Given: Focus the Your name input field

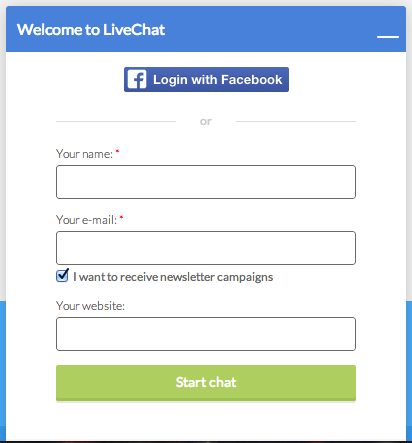Looking at the screenshot, I should pyautogui.click(x=206, y=182).
